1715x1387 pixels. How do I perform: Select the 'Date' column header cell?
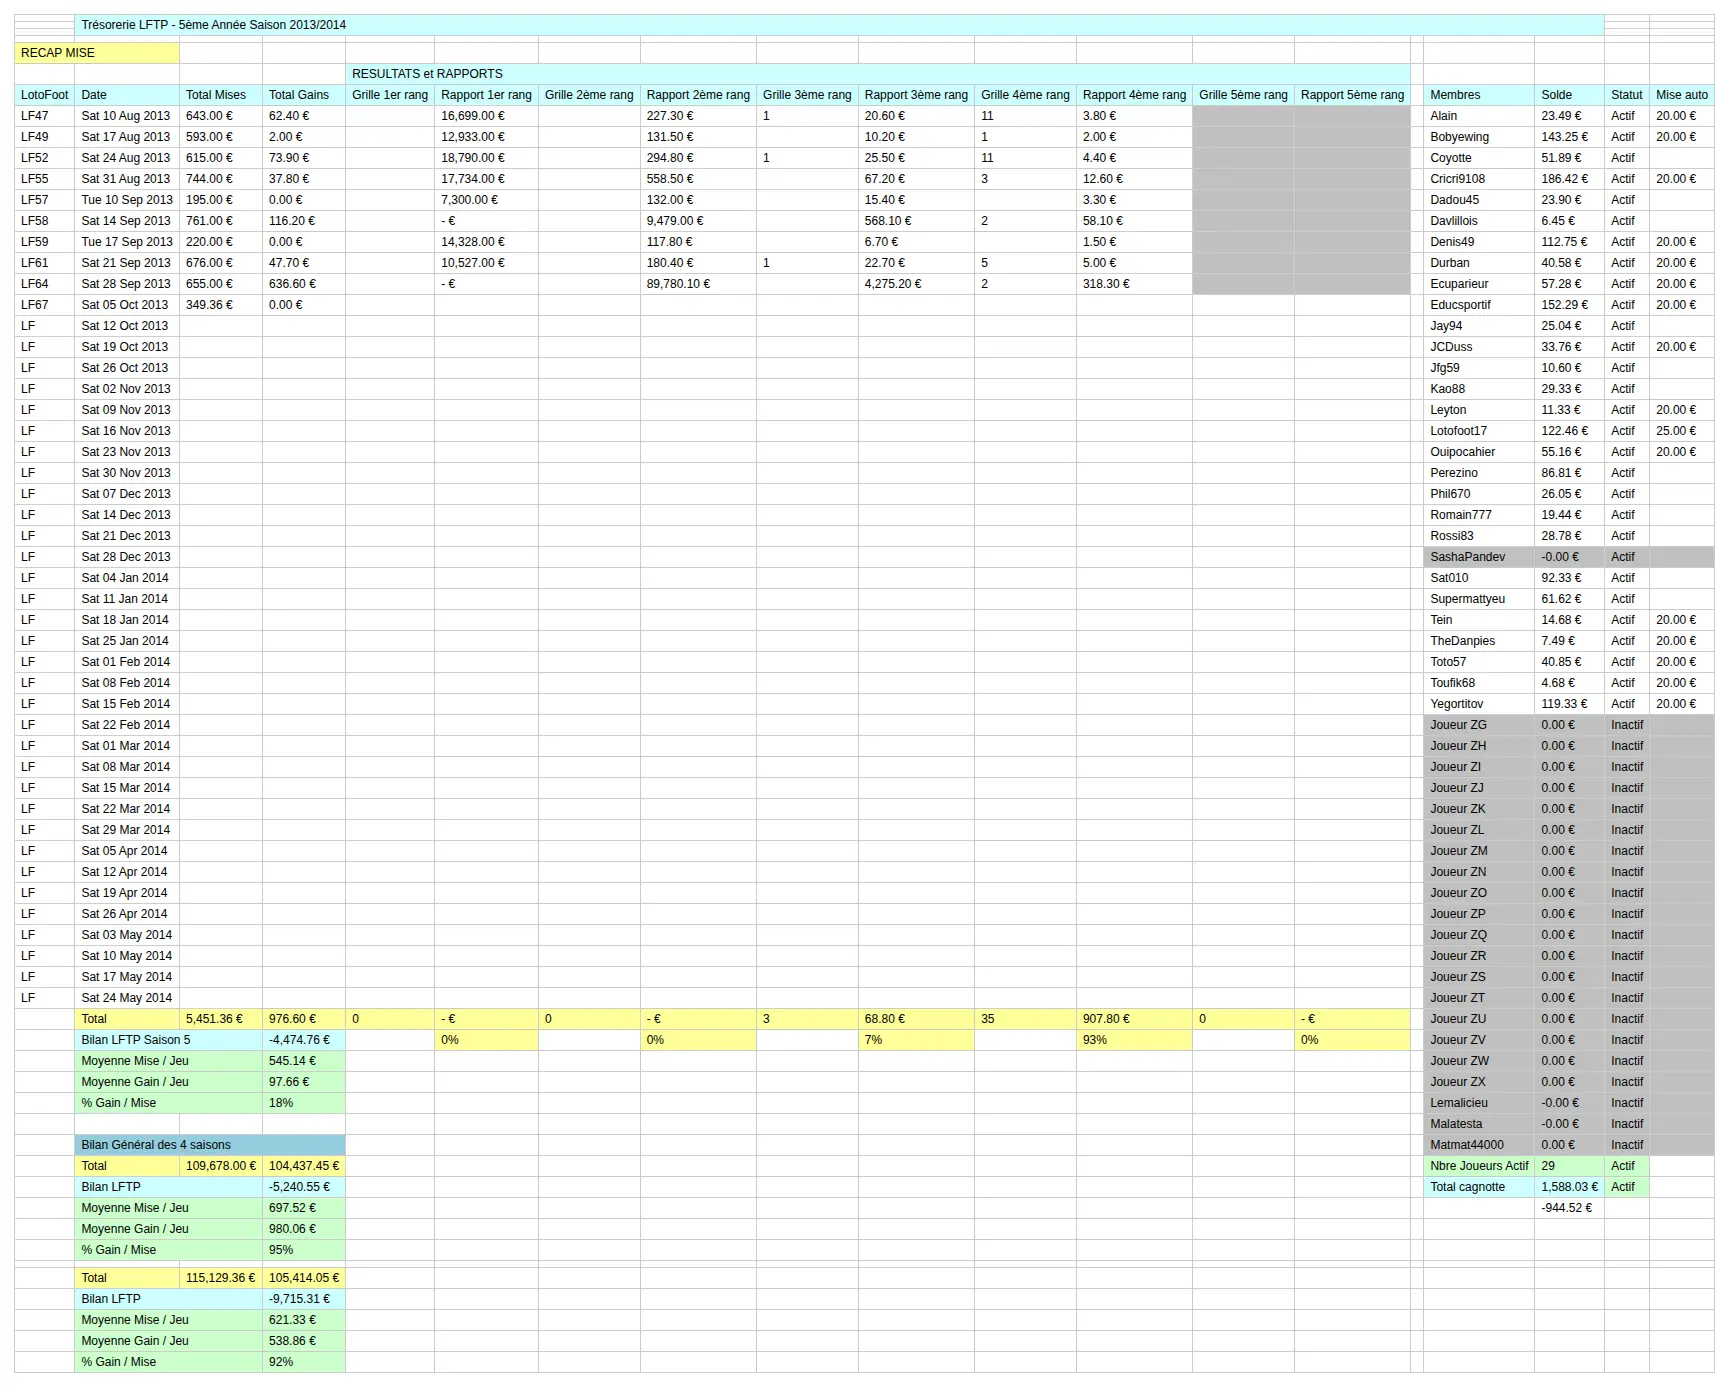[x=127, y=95]
